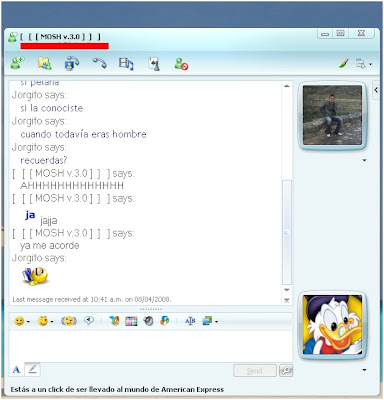Screen dimensions: 384x400
Task: Click the Messenger Plus toolbar icon
Action: pyautogui.click(x=165, y=321)
